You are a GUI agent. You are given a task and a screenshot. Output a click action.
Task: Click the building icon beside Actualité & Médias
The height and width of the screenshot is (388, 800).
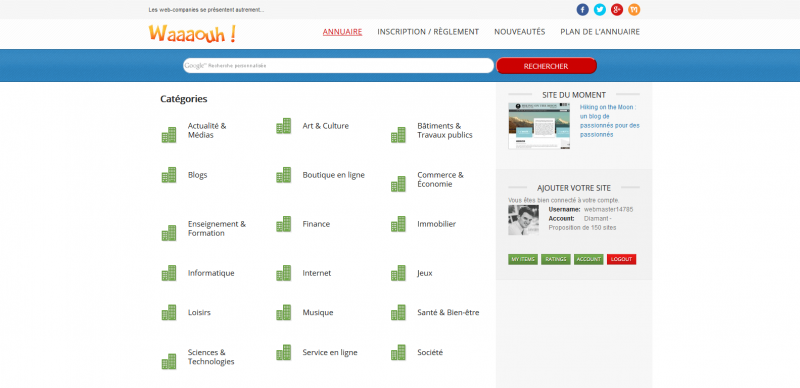tap(169, 135)
